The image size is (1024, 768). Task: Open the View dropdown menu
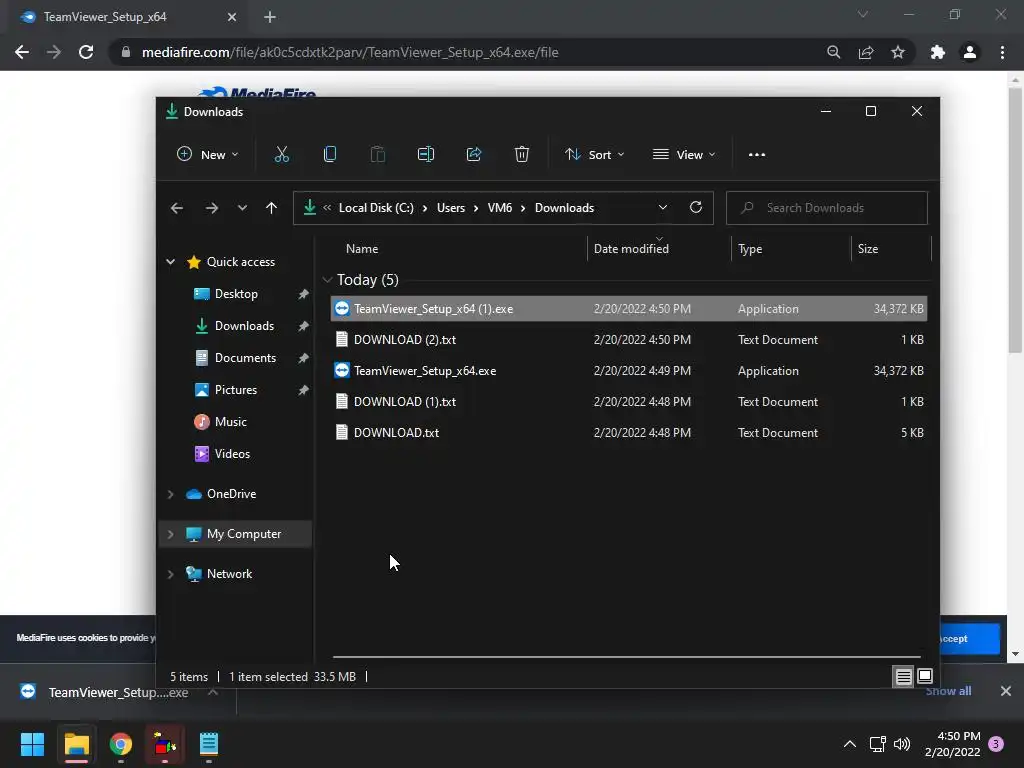click(x=684, y=155)
